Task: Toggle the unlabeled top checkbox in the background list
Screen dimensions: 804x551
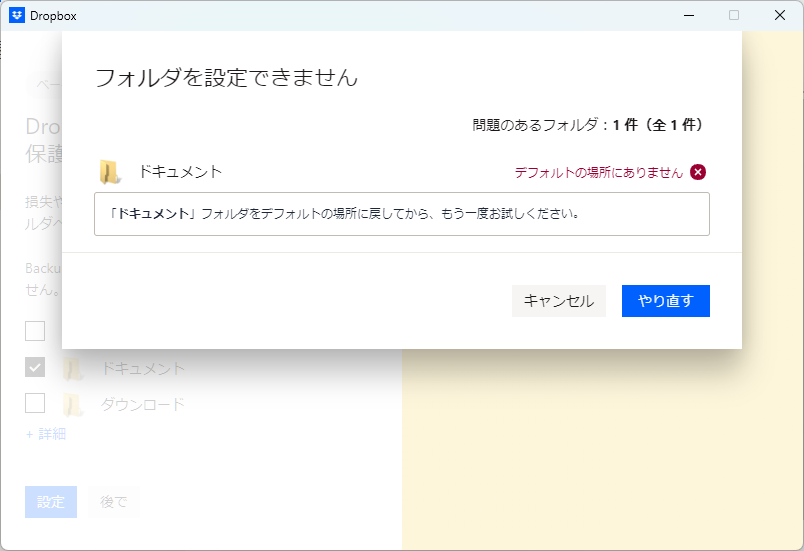Action: tap(35, 331)
